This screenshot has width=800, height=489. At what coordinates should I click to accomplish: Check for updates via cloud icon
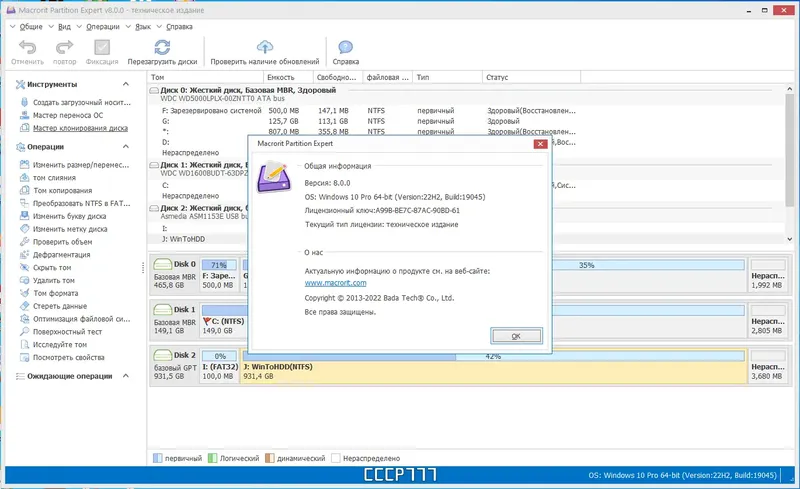tap(265, 47)
